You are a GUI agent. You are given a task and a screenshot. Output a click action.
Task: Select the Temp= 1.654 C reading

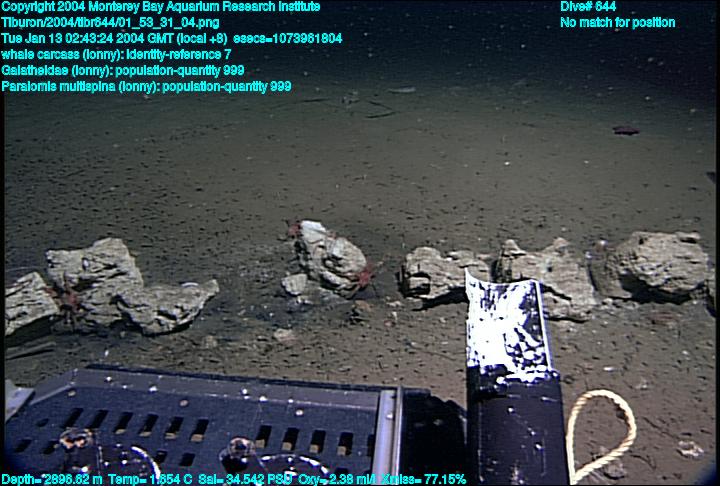(150, 479)
